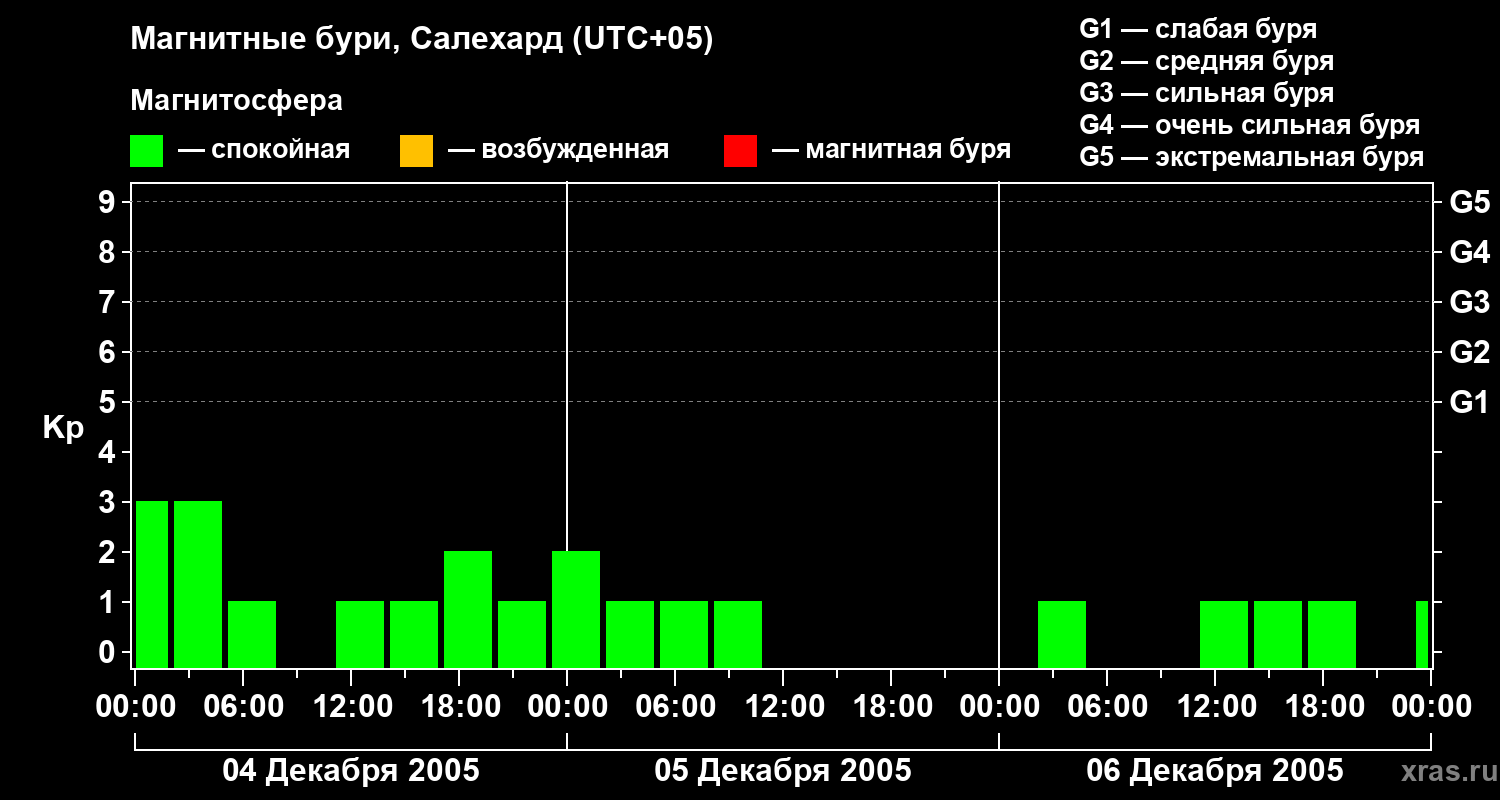Click the 'G2 — средняя буря' legend line

click(1206, 61)
